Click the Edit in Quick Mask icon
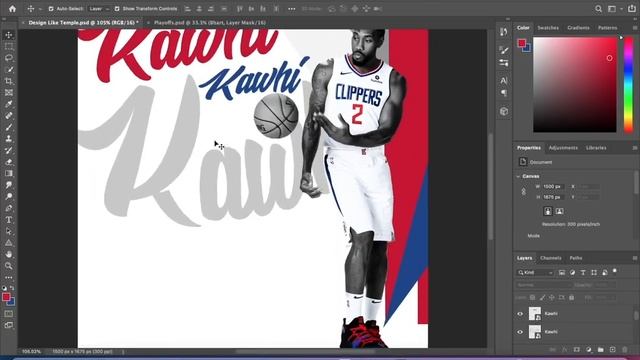The height and width of the screenshot is (360, 640). [x=9, y=314]
